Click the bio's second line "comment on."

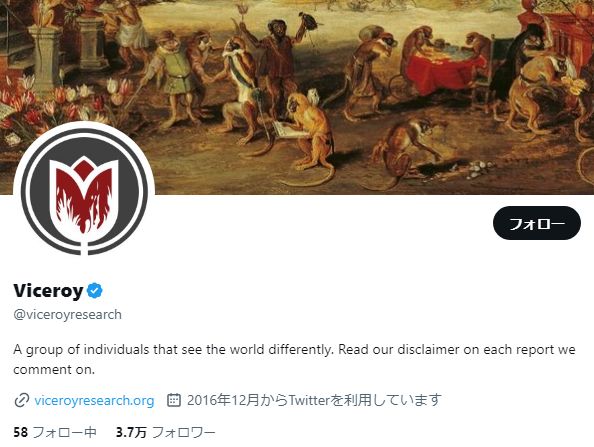(54, 369)
